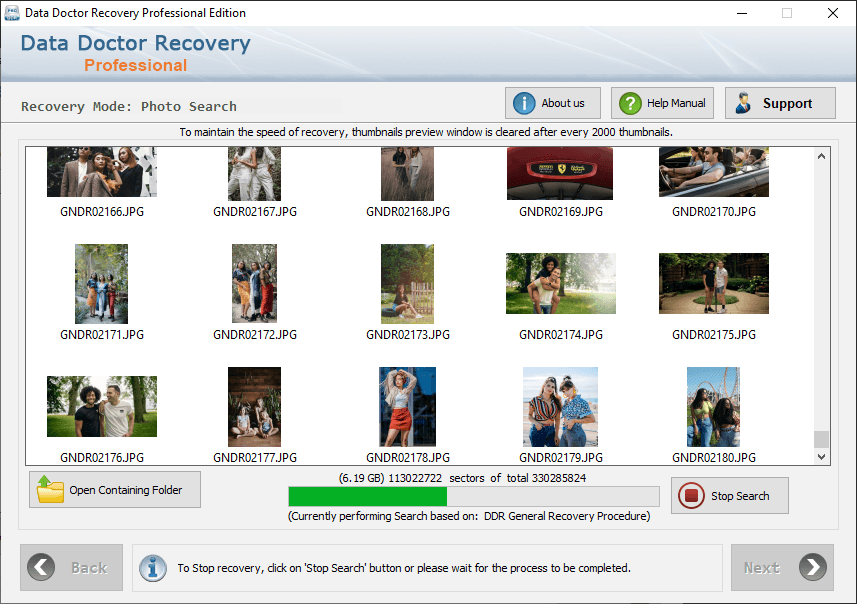Image resolution: width=857 pixels, height=604 pixels.
Task: Select roller coaster thumbnail GNDR02180.JPG
Action: [713, 407]
